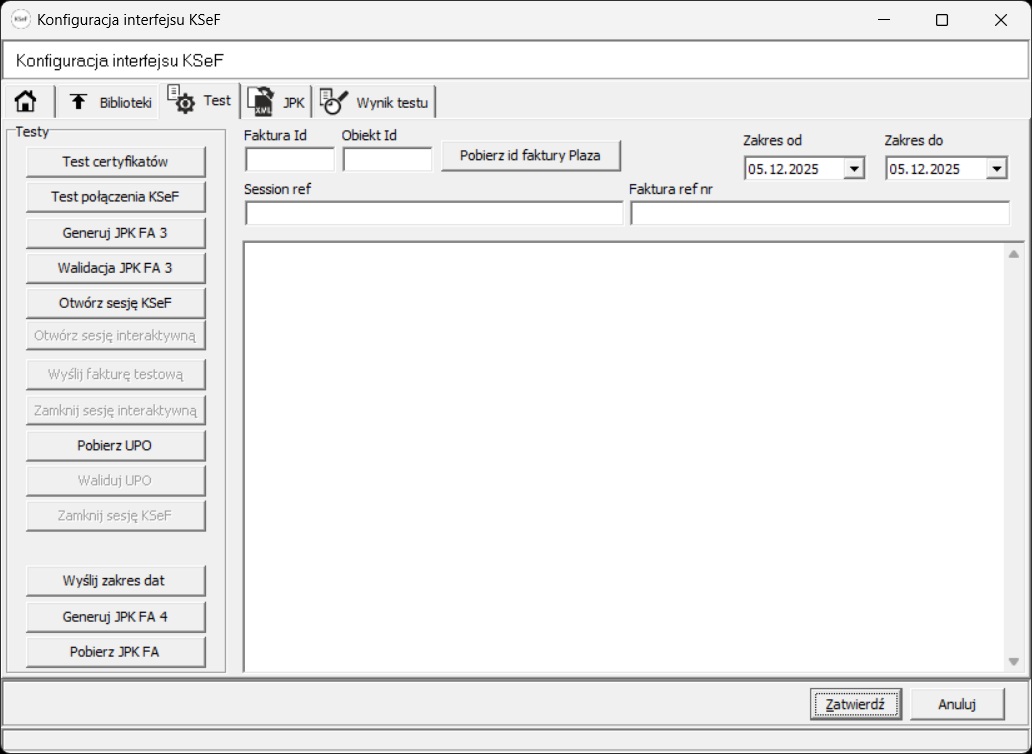This screenshot has width=1032, height=754.
Task: Click the Pobierz UPO button
Action: coord(116,445)
